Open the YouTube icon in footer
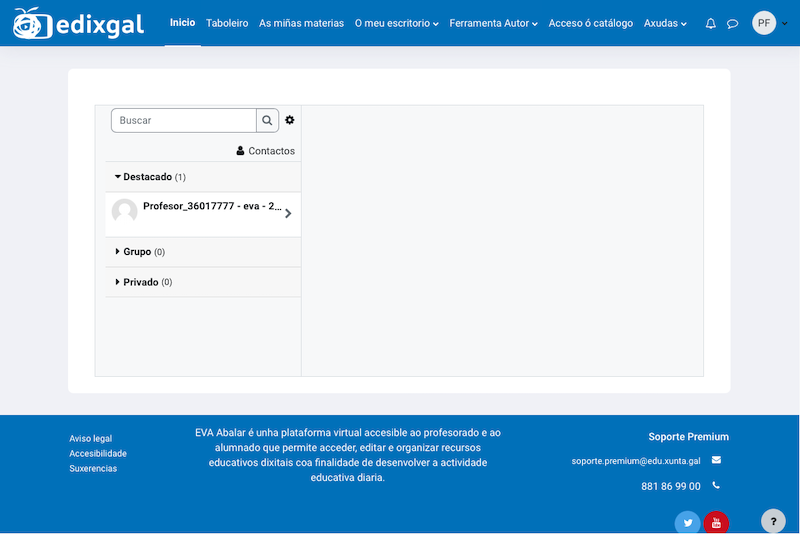The image size is (800, 534). point(716,523)
